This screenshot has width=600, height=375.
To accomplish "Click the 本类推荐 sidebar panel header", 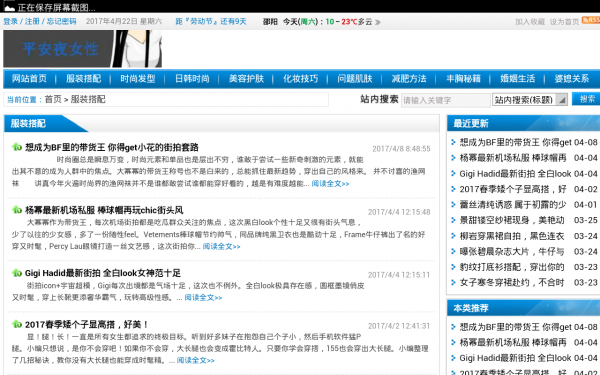I will [x=523, y=308].
